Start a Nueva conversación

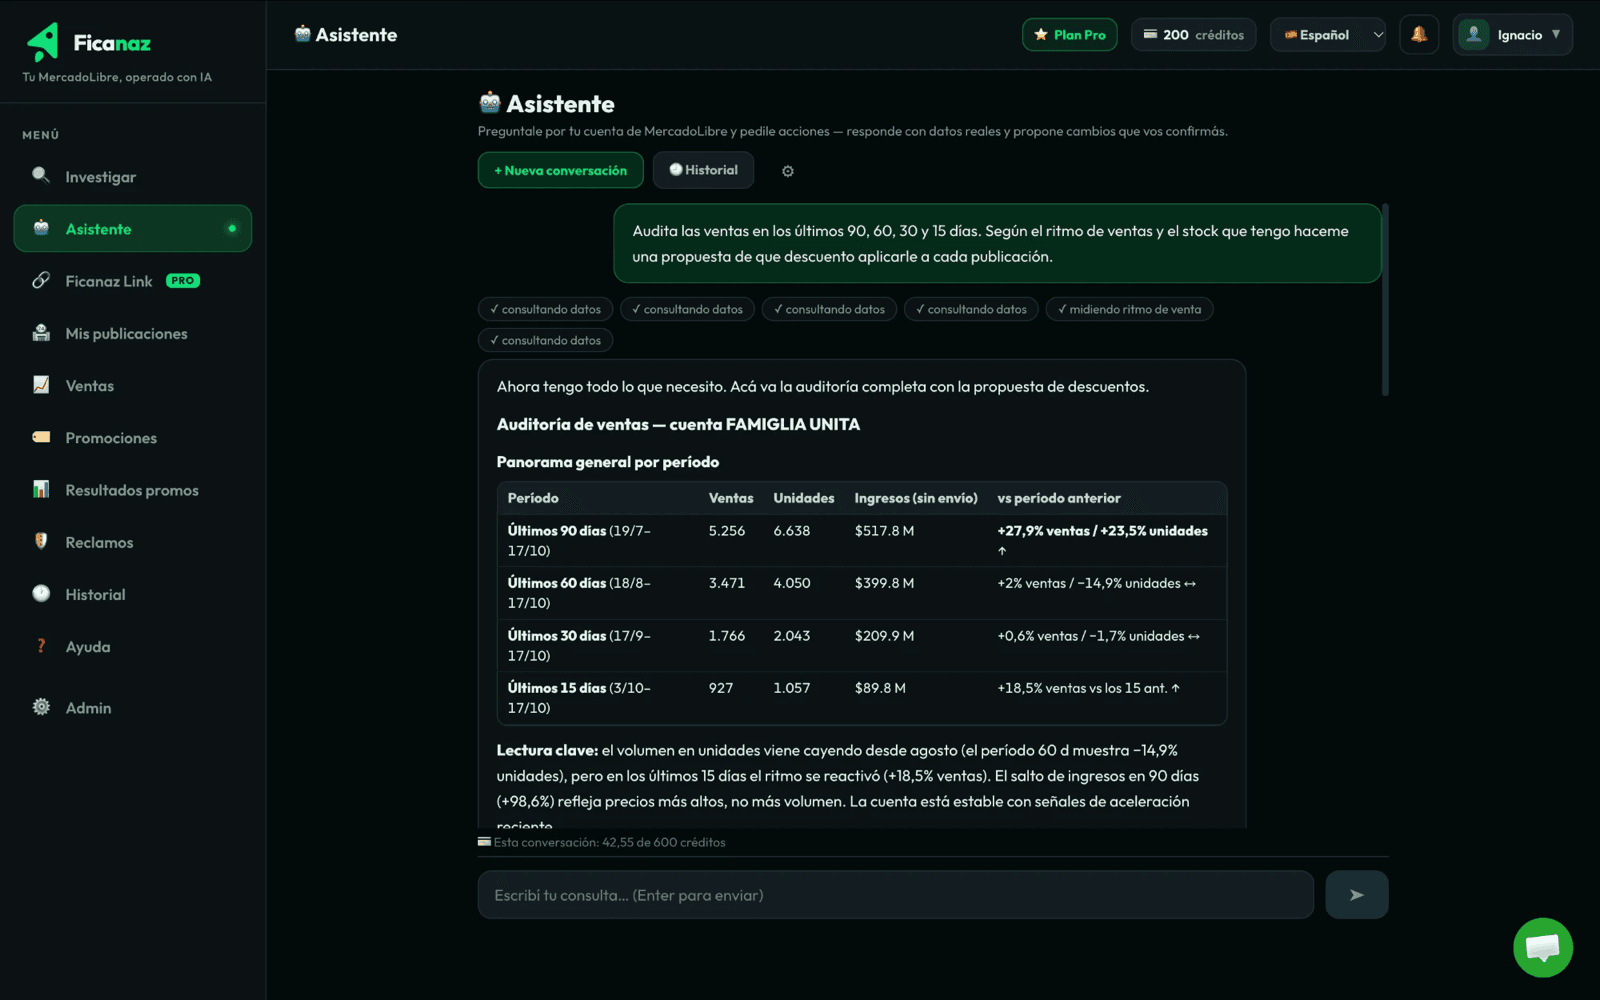click(x=561, y=170)
